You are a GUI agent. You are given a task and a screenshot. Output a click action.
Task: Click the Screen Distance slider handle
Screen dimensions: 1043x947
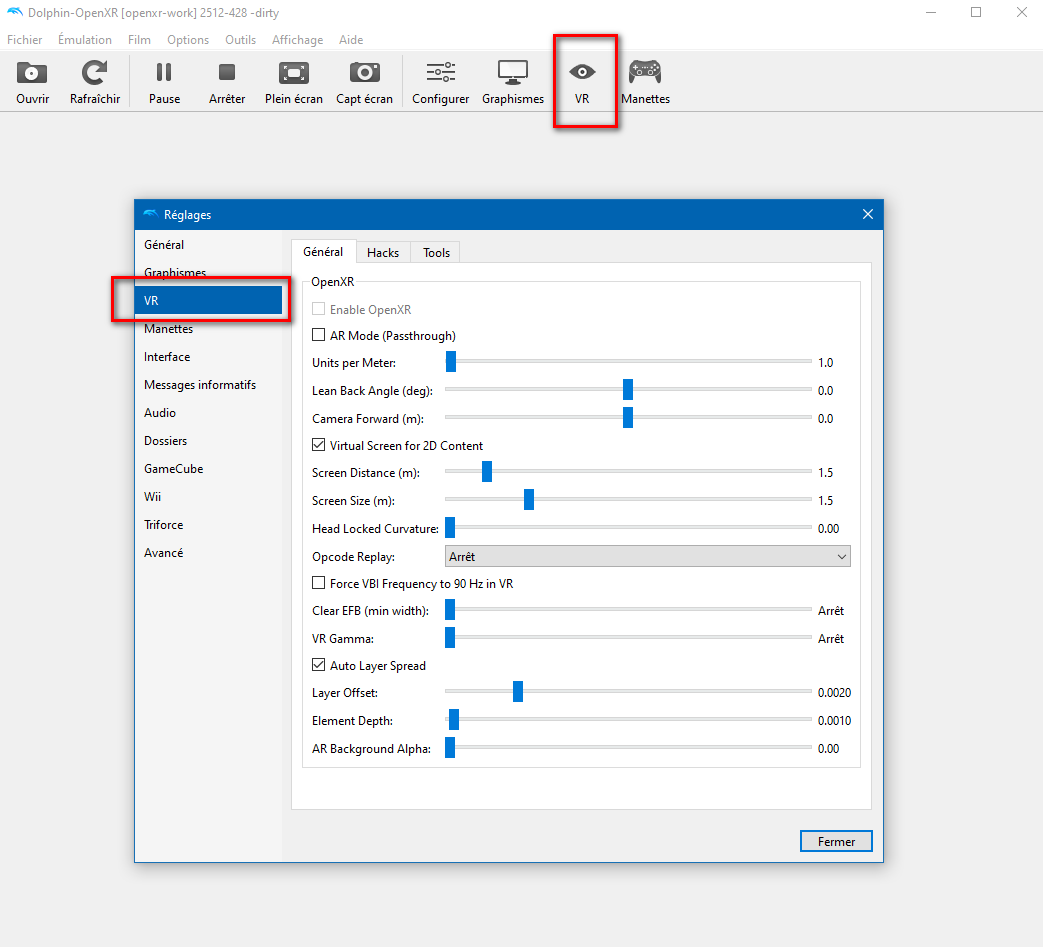point(487,472)
